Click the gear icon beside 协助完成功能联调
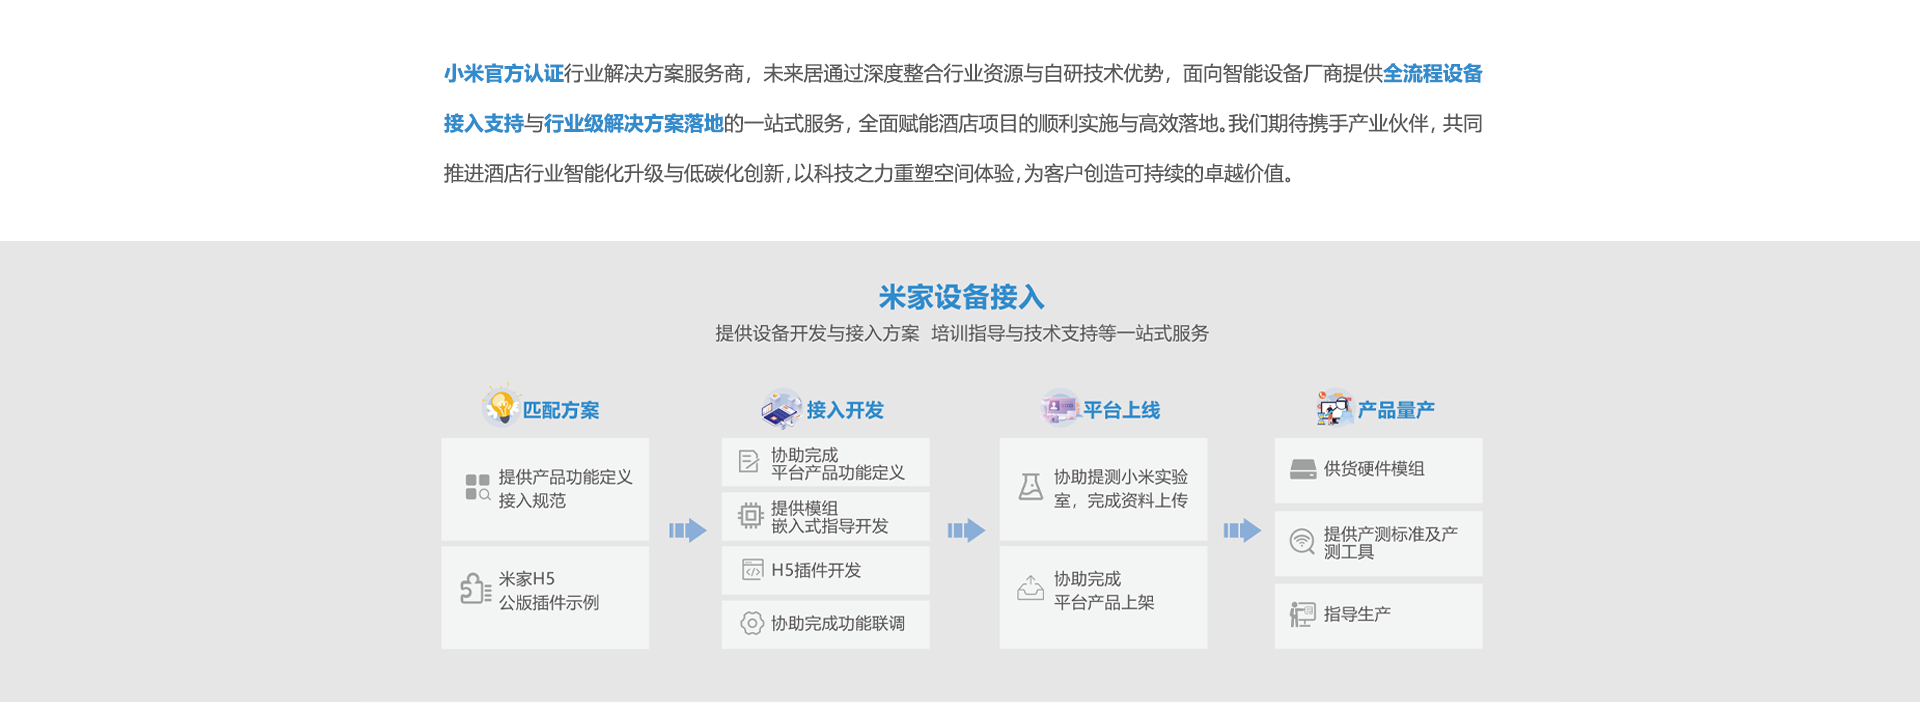 click(752, 623)
